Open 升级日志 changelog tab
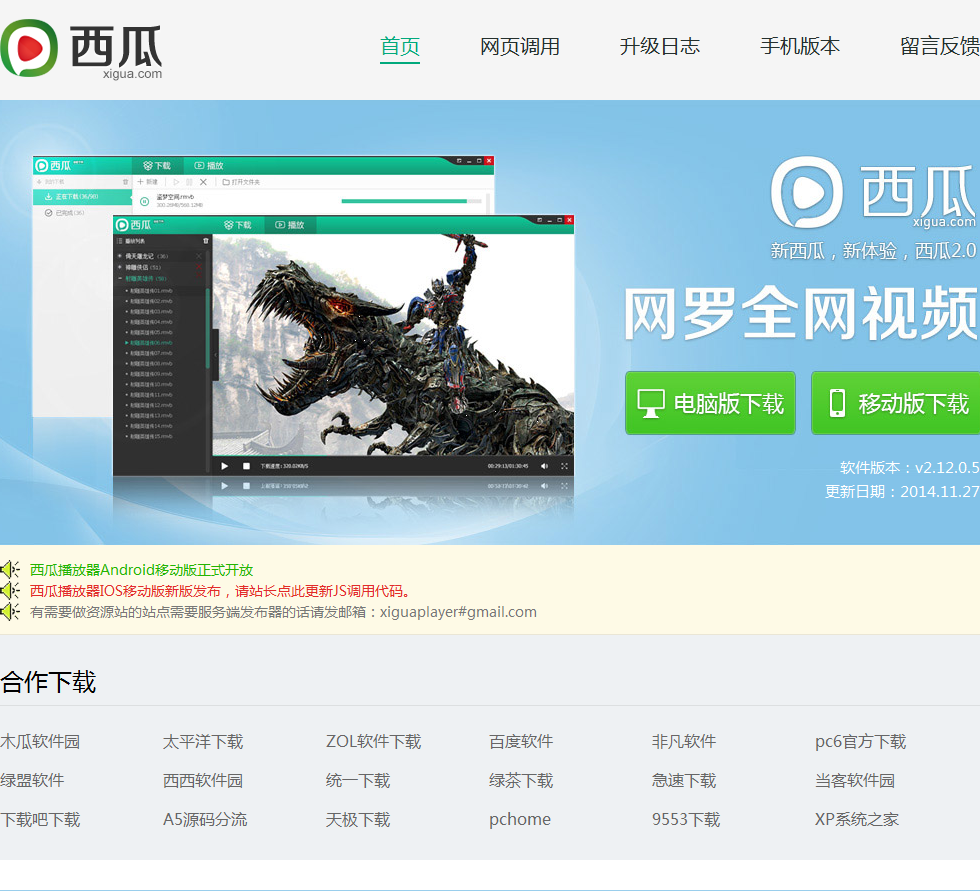Viewport: 980px width, 891px height. click(x=659, y=46)
